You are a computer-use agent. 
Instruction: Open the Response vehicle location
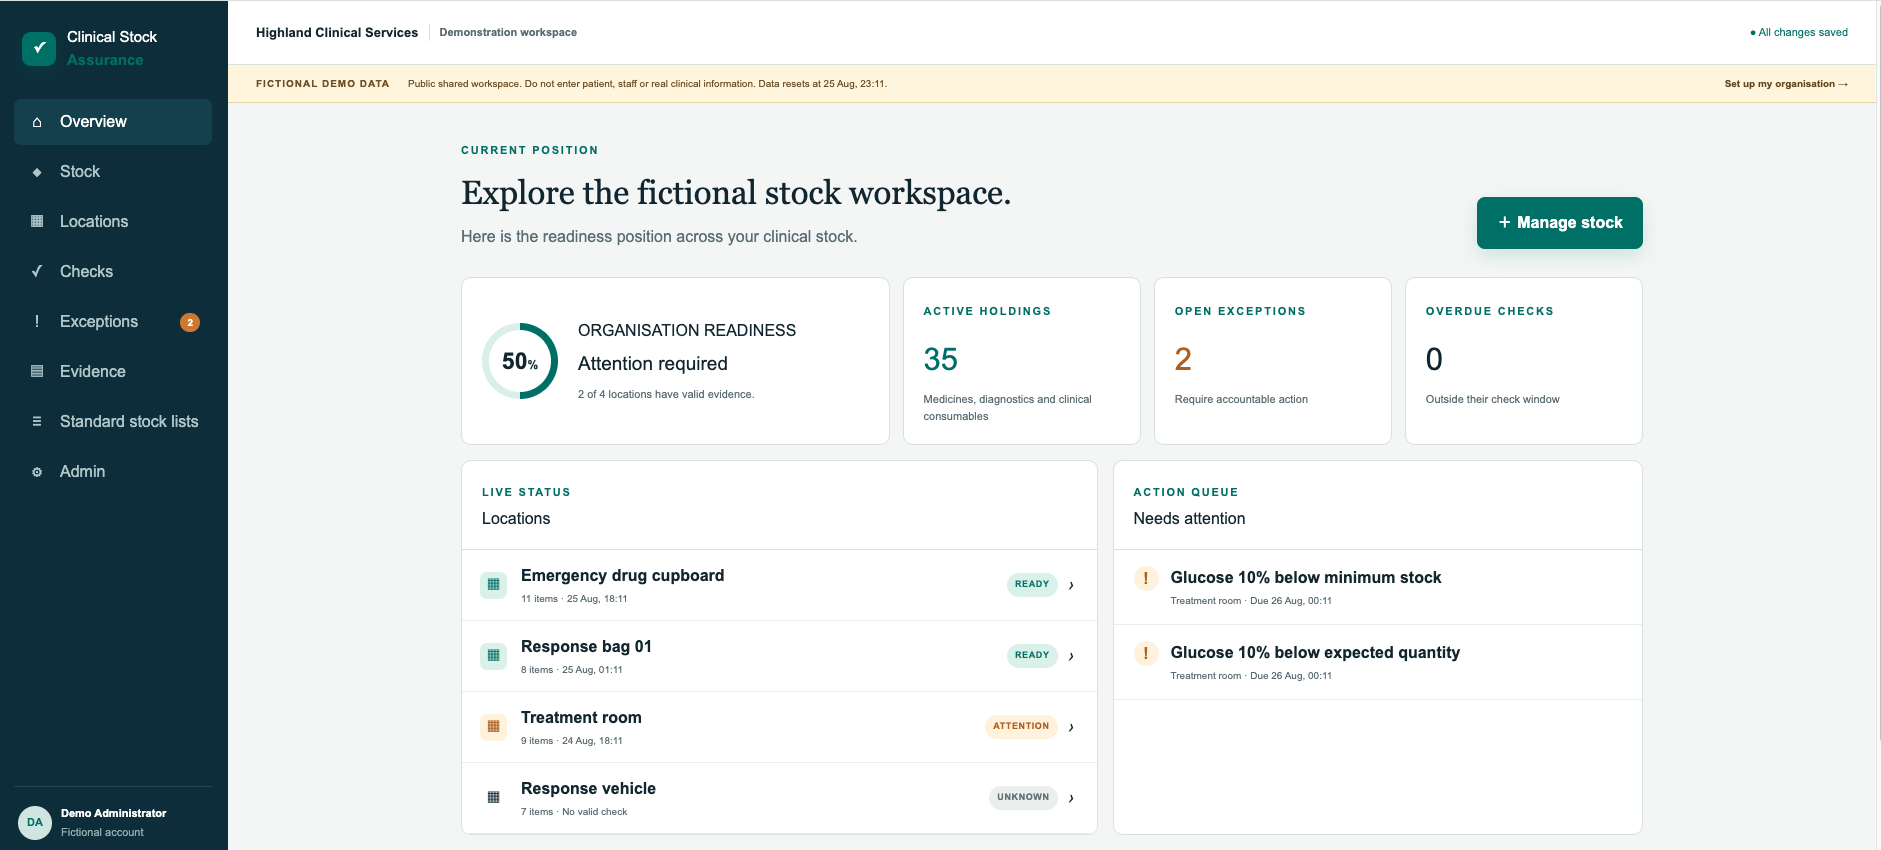779,798
